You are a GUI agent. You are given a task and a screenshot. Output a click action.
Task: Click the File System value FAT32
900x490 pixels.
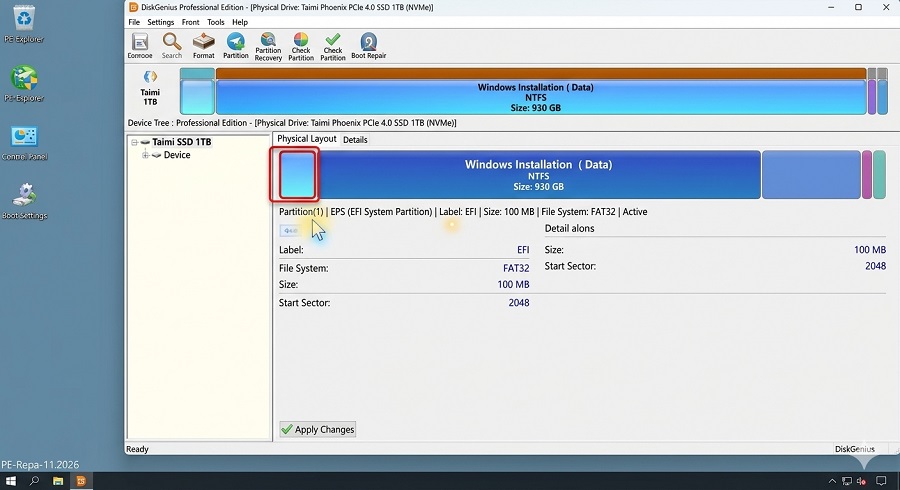pos(516,268)
